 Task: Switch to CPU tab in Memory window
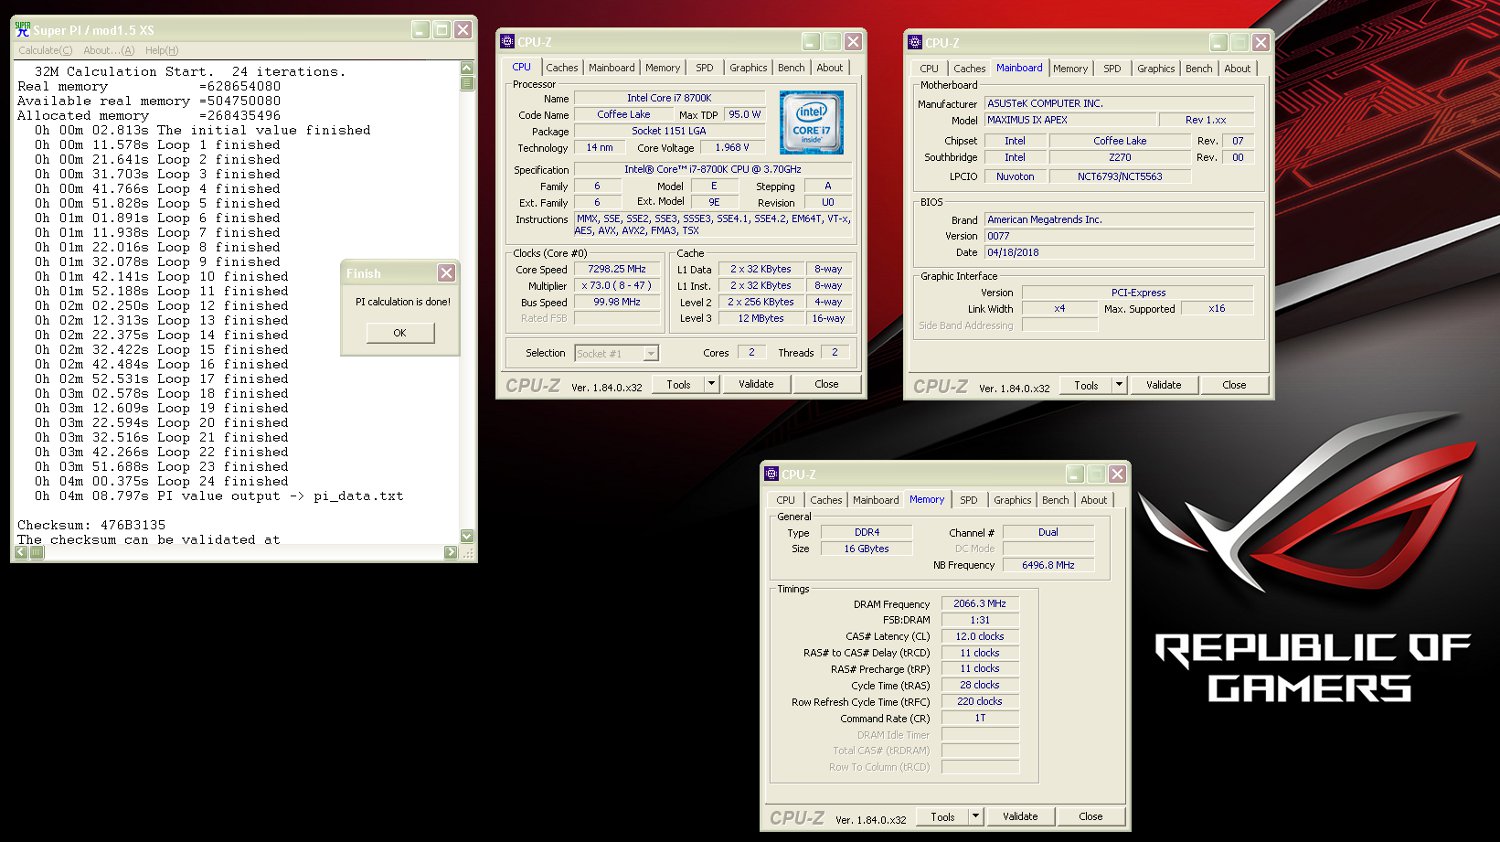(786, 500)
